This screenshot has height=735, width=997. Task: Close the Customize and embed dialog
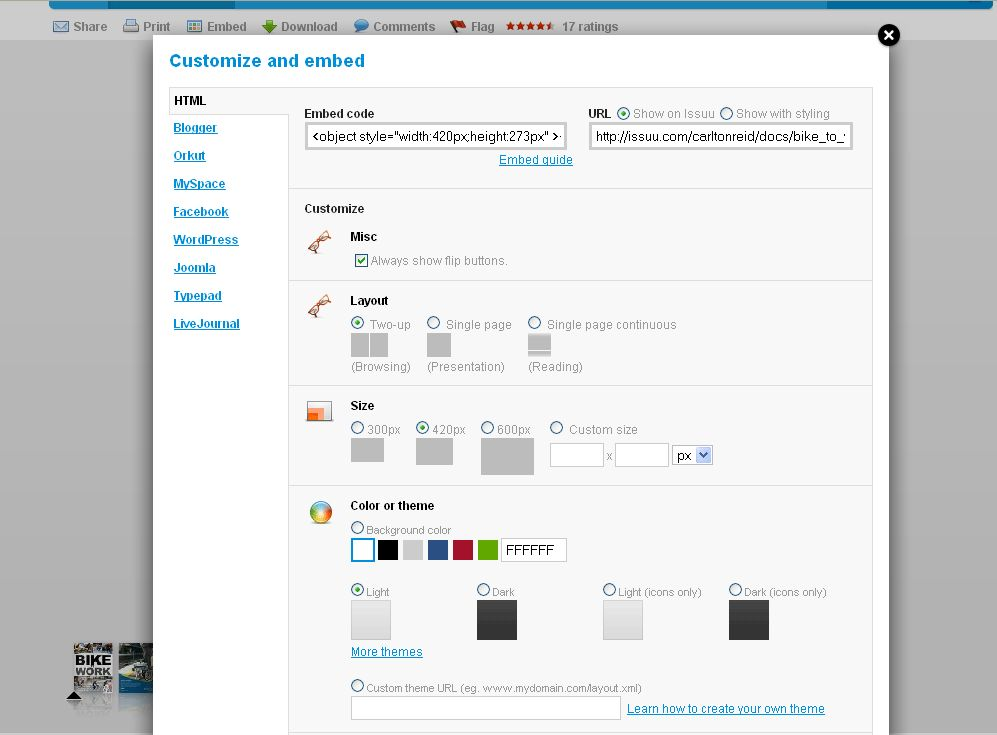click(888, 35)
